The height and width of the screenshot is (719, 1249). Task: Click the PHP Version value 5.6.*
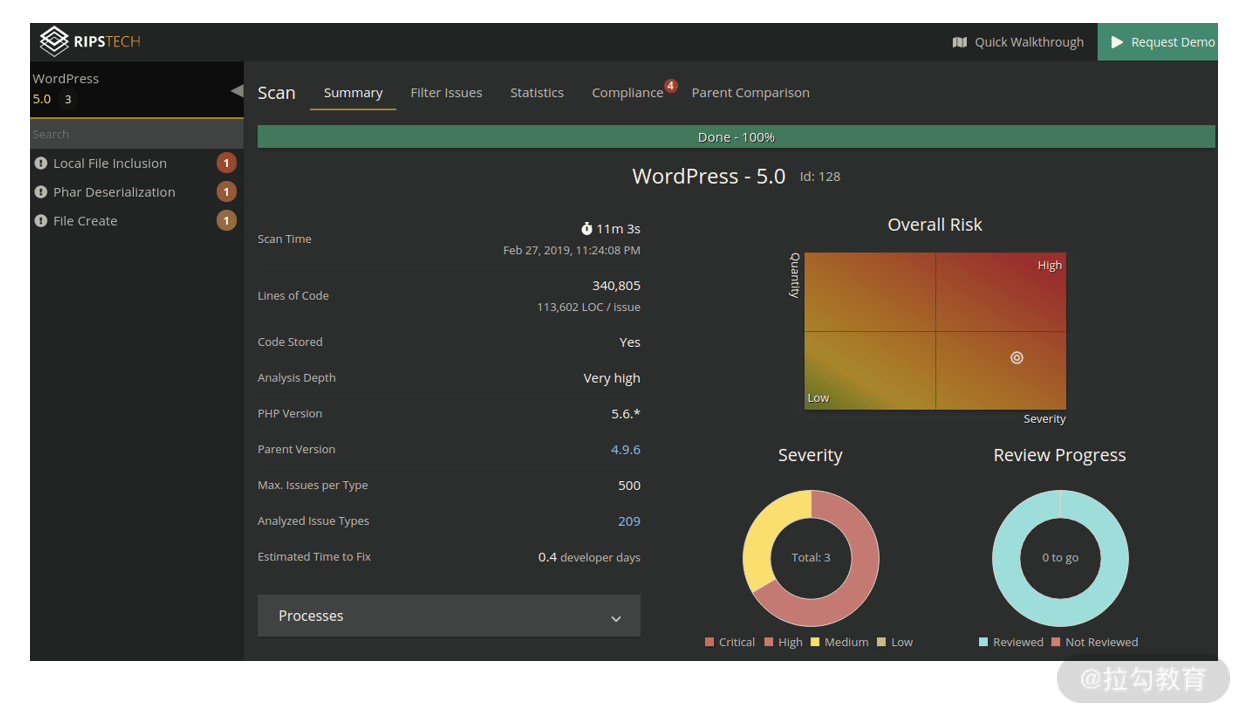tap(626, 414)
